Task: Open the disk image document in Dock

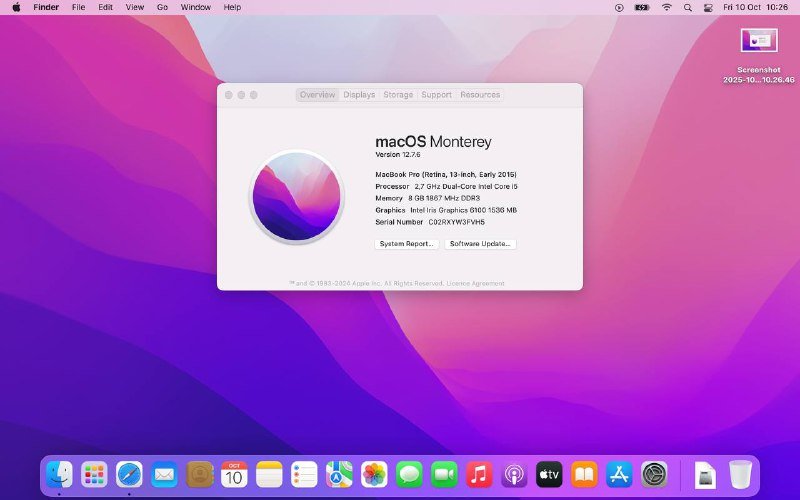Action: coord(705,475)
